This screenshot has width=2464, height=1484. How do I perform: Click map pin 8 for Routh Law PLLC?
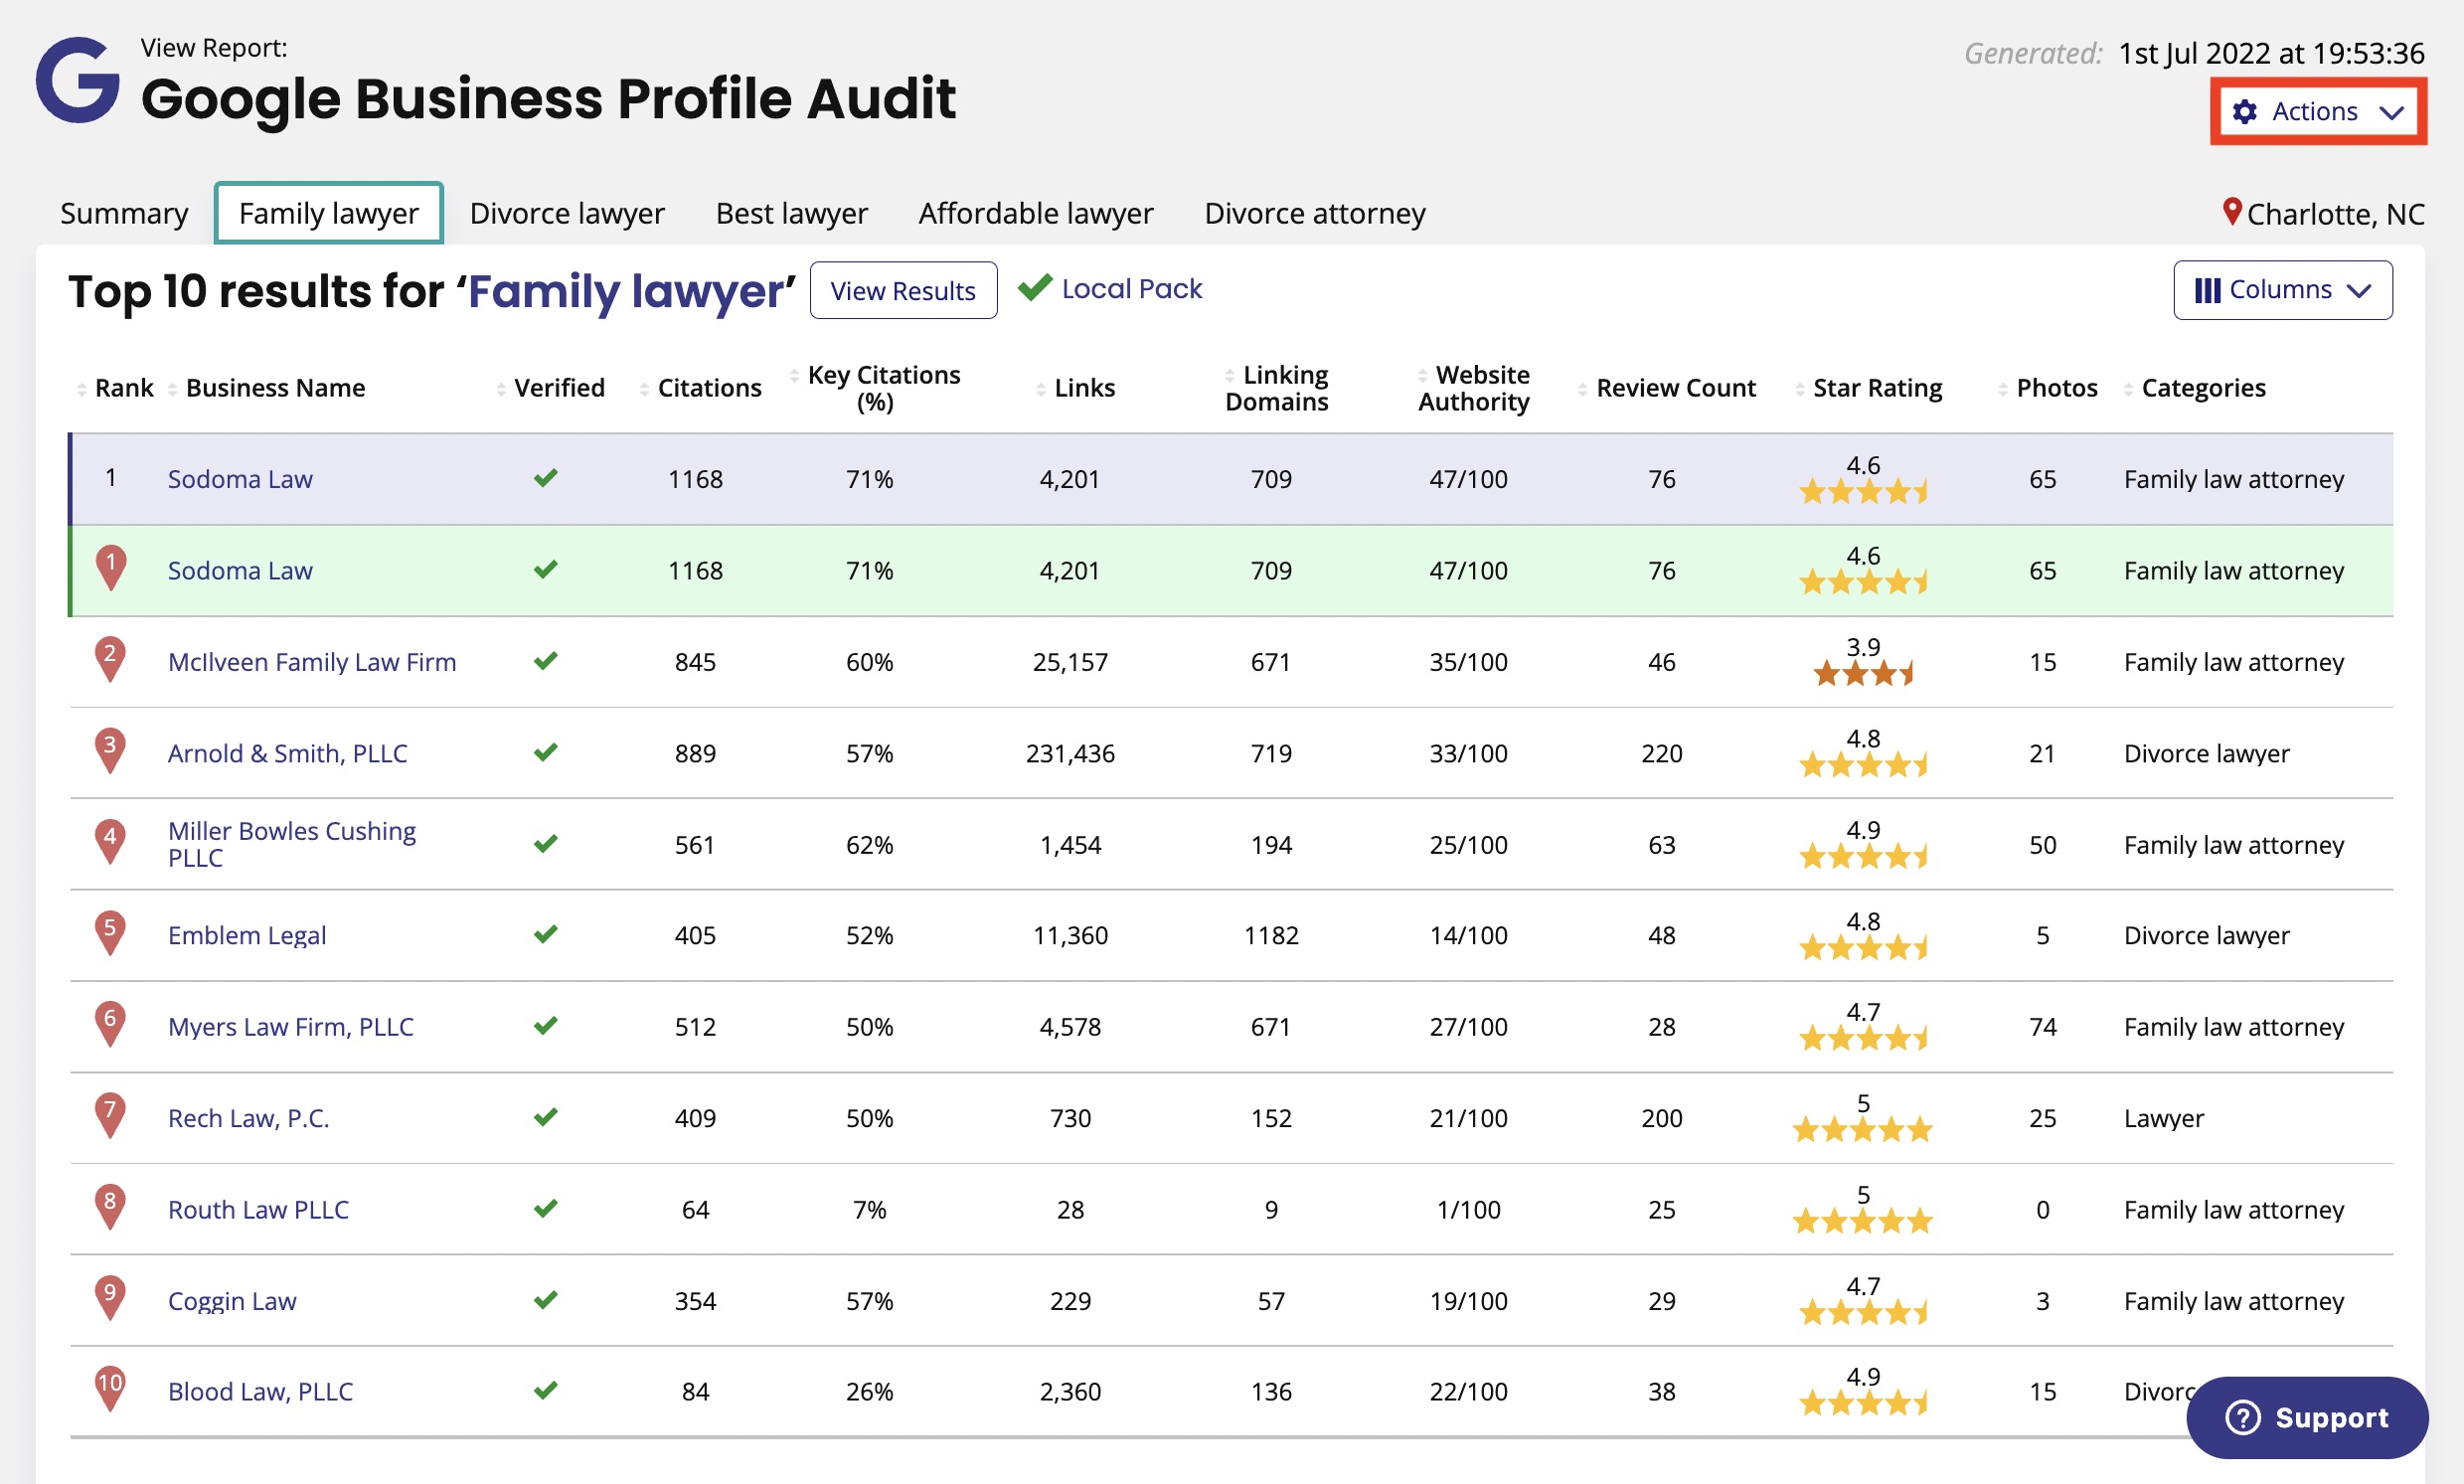(110, 1206)
